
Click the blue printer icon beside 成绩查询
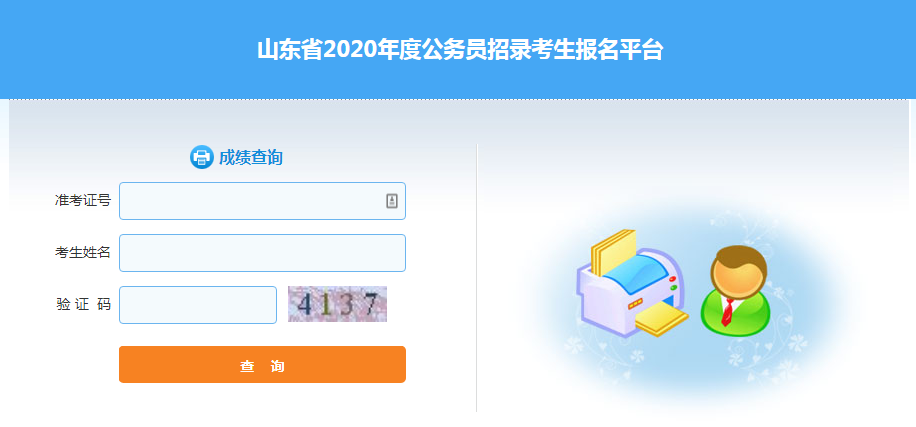tap(202, 157)
